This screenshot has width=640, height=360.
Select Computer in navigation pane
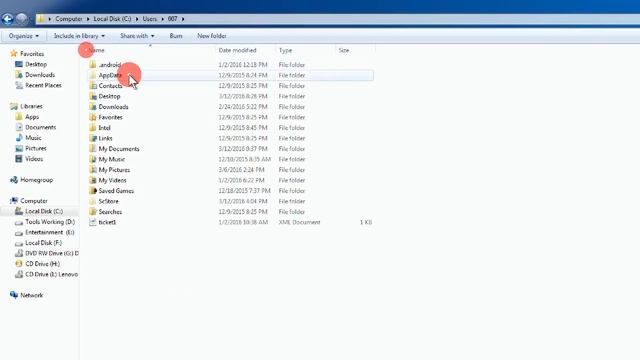coord(34,201)
